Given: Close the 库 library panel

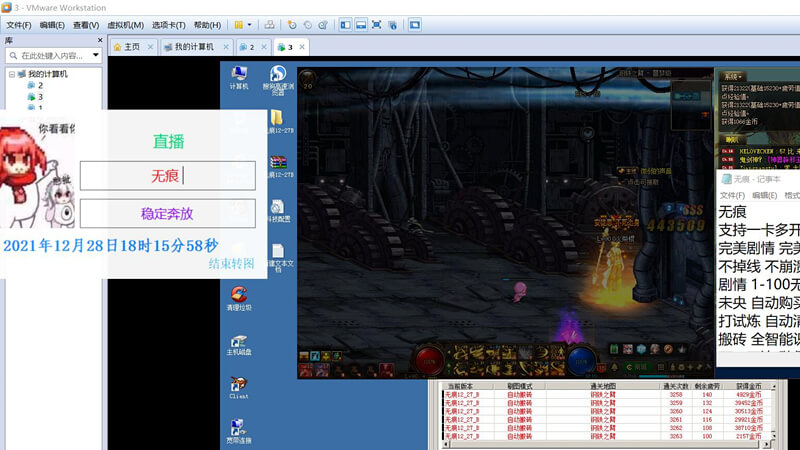Looking at the screenshot, I should click(100, 40).
